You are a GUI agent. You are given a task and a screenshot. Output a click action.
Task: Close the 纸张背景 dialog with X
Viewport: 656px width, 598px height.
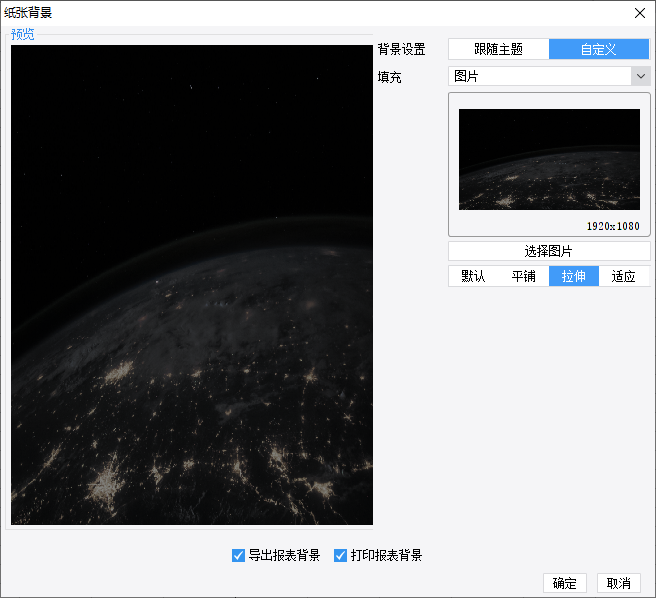coord(639,13)
